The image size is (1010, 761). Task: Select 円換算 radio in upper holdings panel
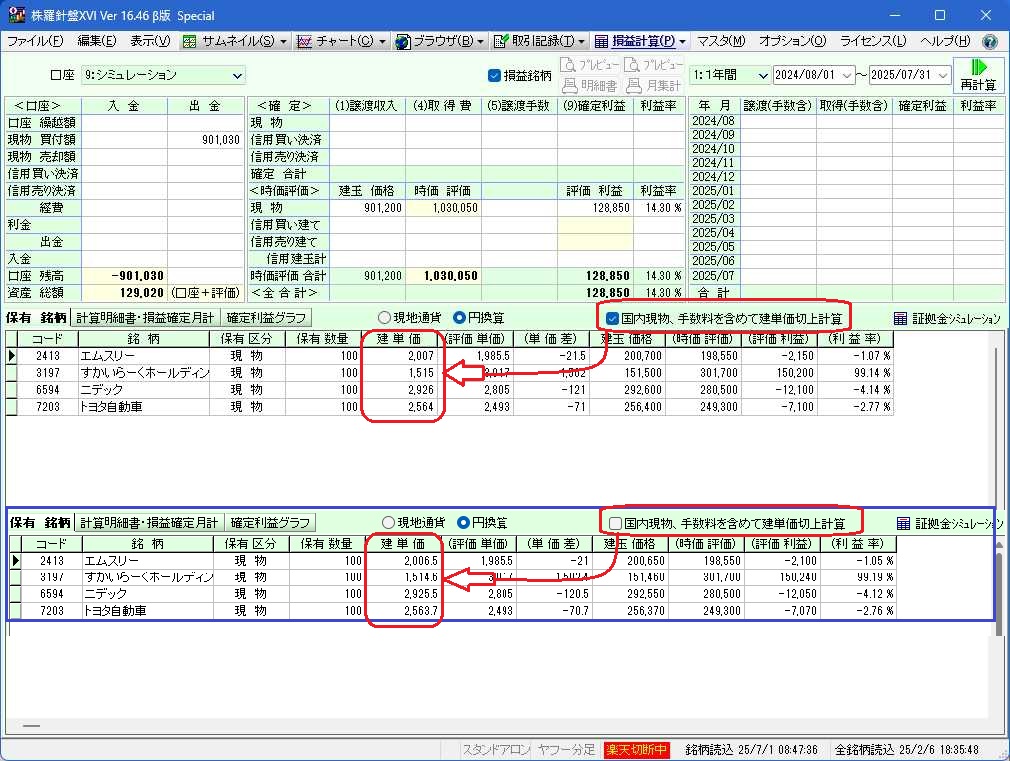pyautogui.click(x=459, y=318)
